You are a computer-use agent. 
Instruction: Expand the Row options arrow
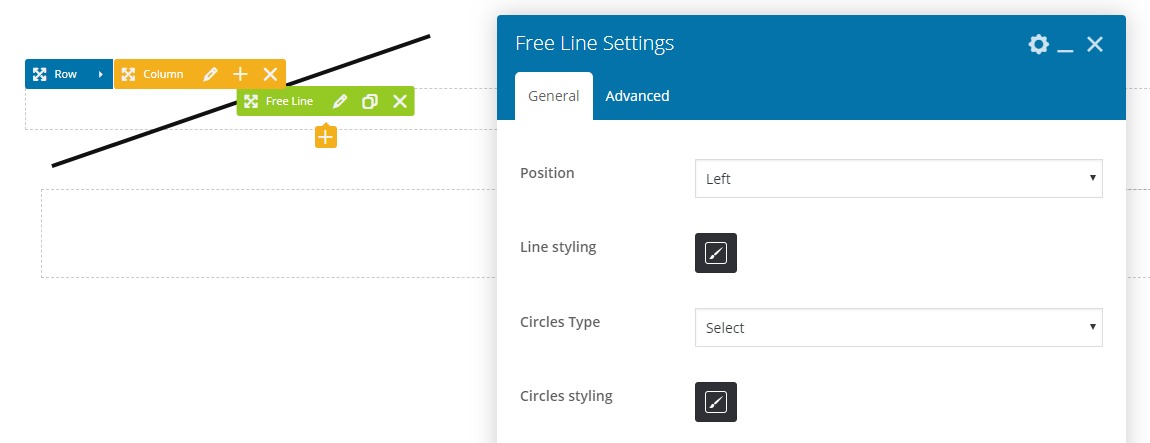point(101,74)
